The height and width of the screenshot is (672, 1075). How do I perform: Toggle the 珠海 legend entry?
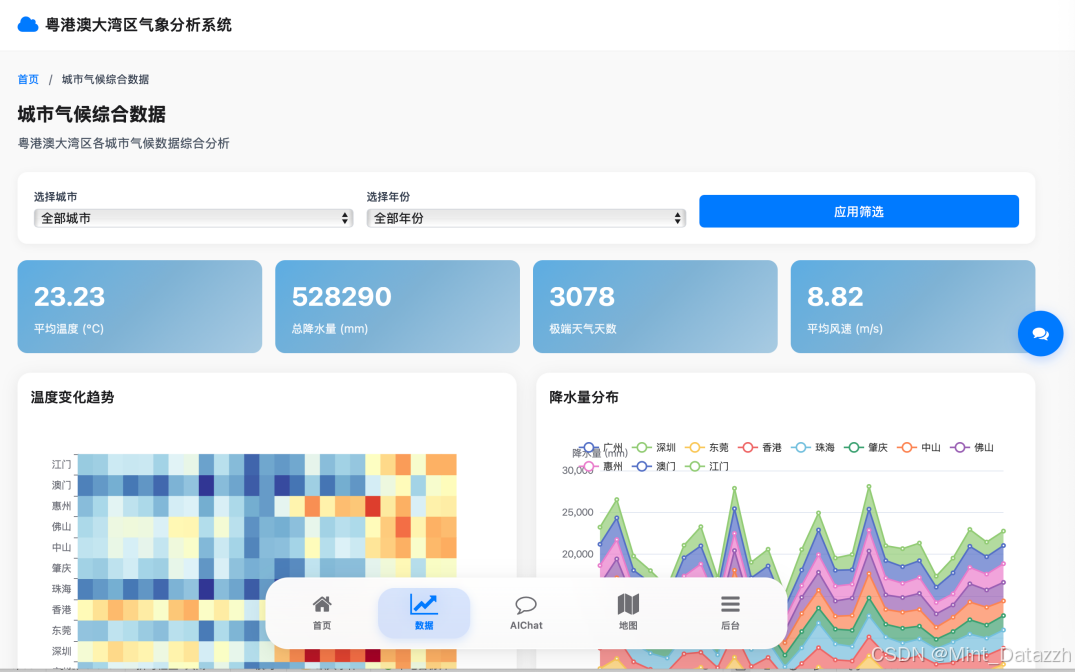pyautogui.click(x=812, y=448)
